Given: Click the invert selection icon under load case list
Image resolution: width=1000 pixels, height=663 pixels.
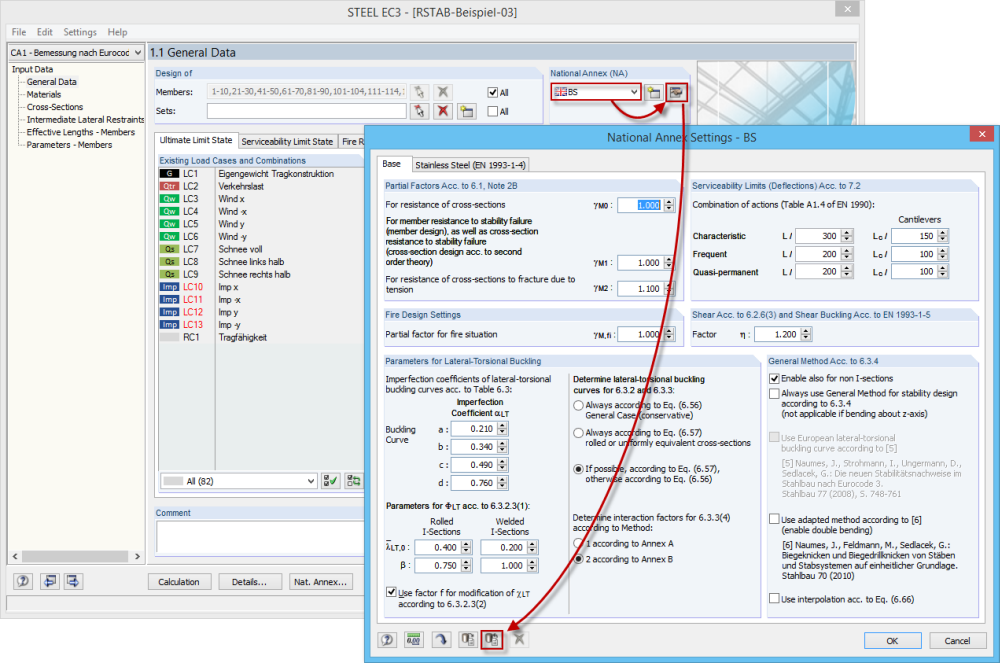Looking at the screenshot, I should pos(353,481).
